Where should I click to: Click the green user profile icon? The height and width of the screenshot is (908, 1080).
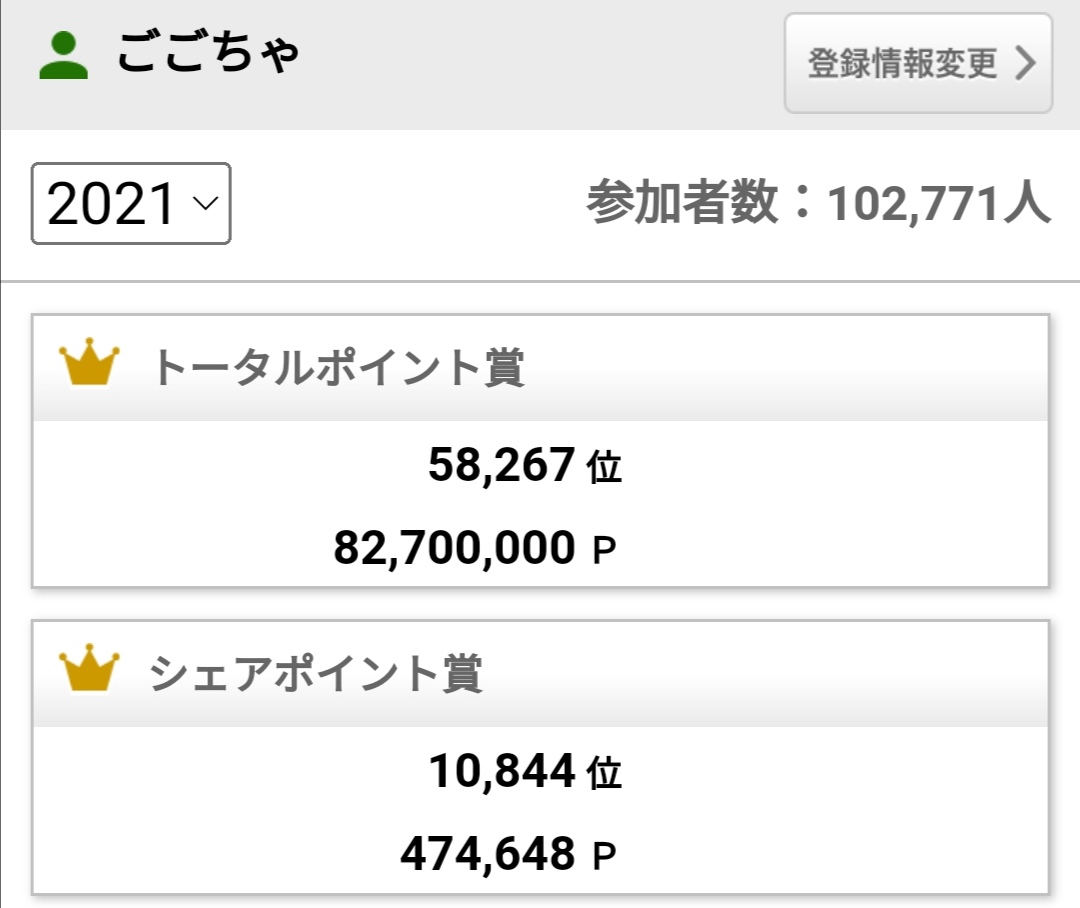click(63, 55)
